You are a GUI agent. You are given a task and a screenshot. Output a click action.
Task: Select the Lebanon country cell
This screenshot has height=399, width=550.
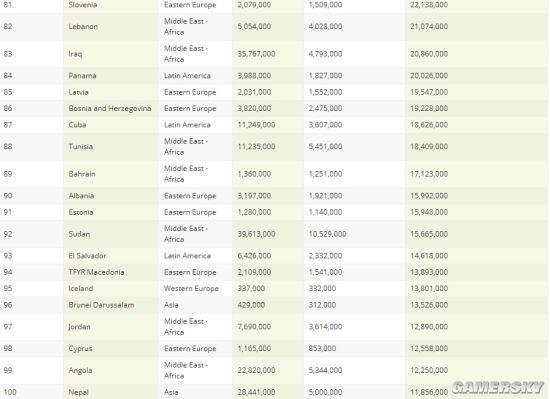pyautogui.click(x=83, y=26)
